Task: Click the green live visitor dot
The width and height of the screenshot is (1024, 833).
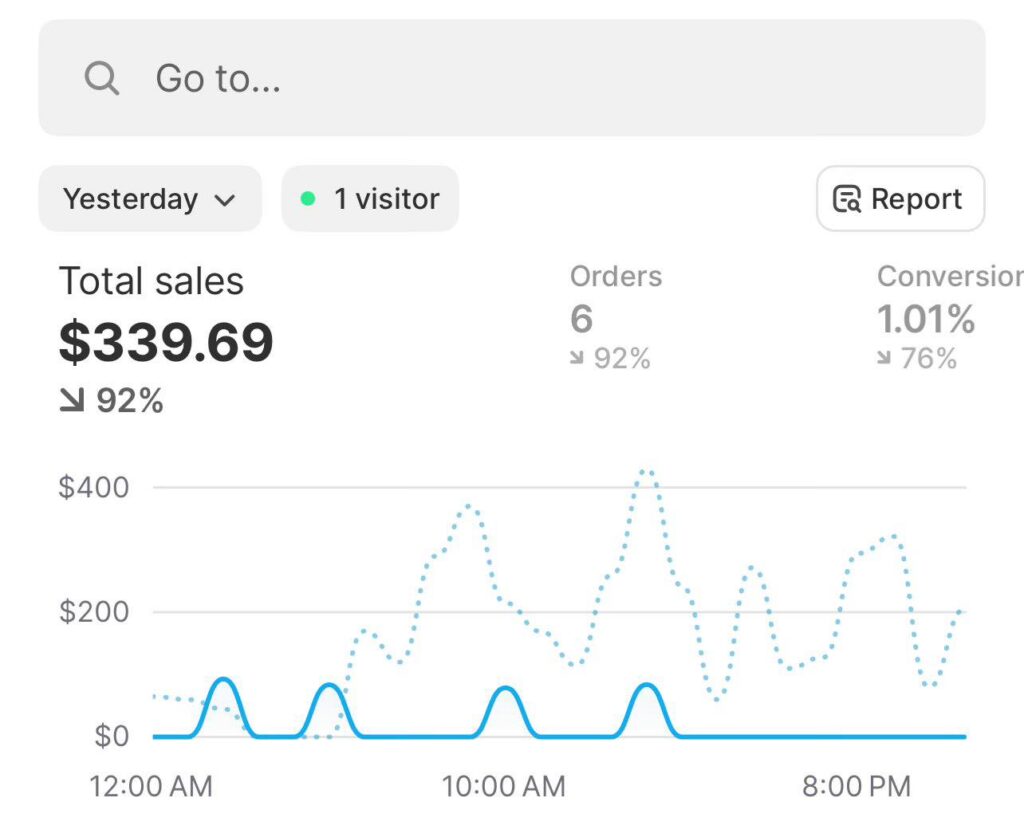Action: 308,199
